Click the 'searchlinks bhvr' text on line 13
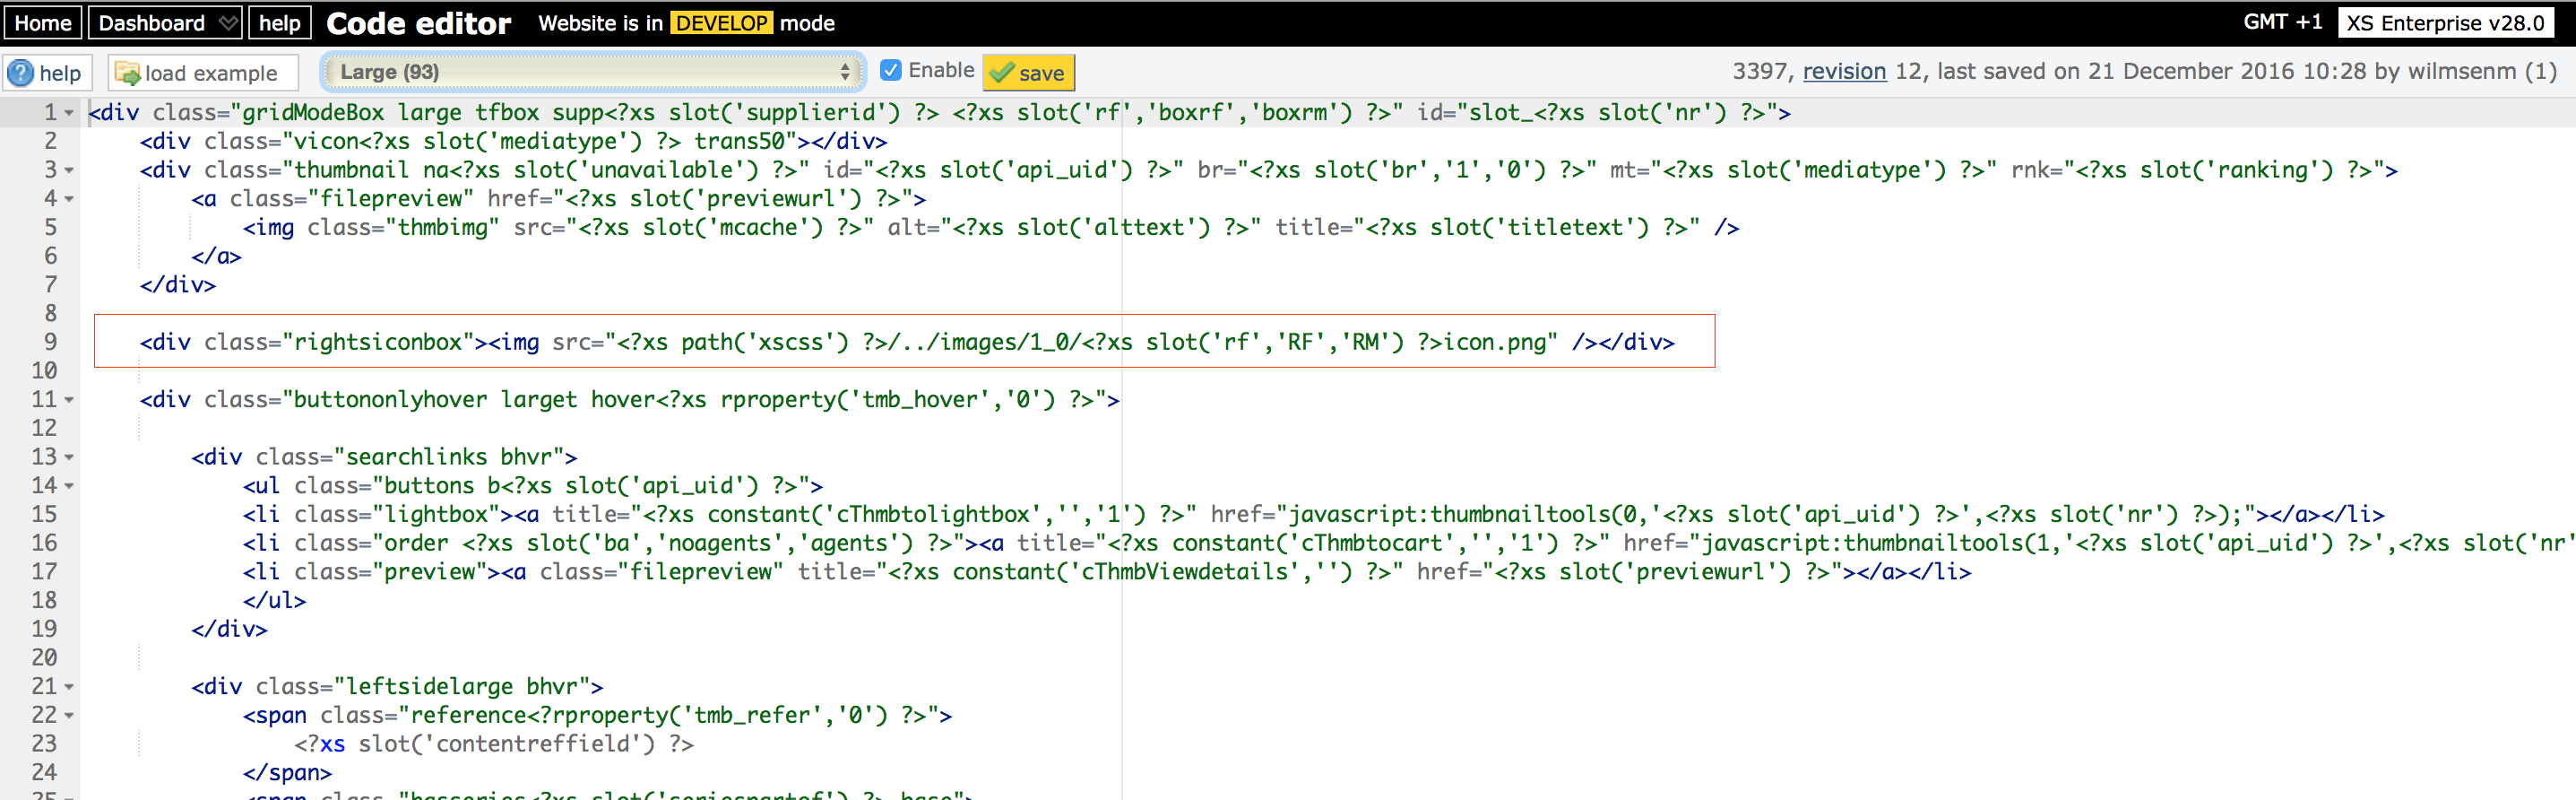The width and height of the screenshot is (2576, 800). [455, 457]
